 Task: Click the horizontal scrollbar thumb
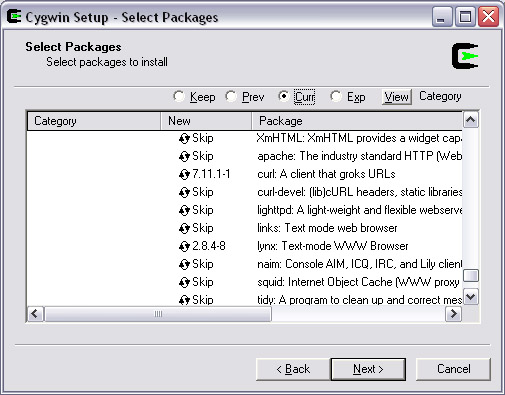click(158, 314)
